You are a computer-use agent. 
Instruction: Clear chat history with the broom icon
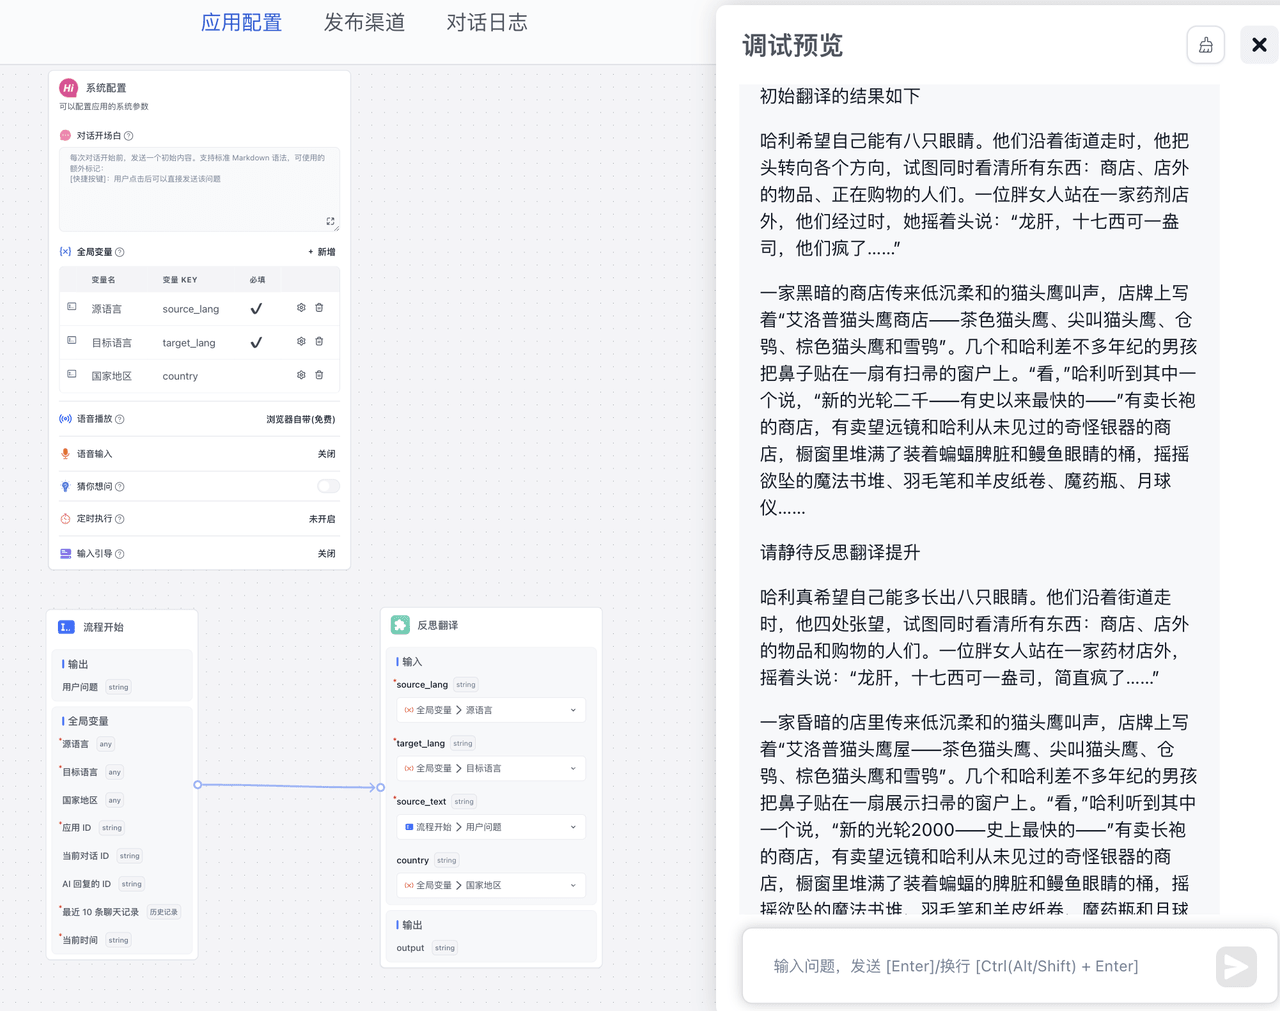1205,45
